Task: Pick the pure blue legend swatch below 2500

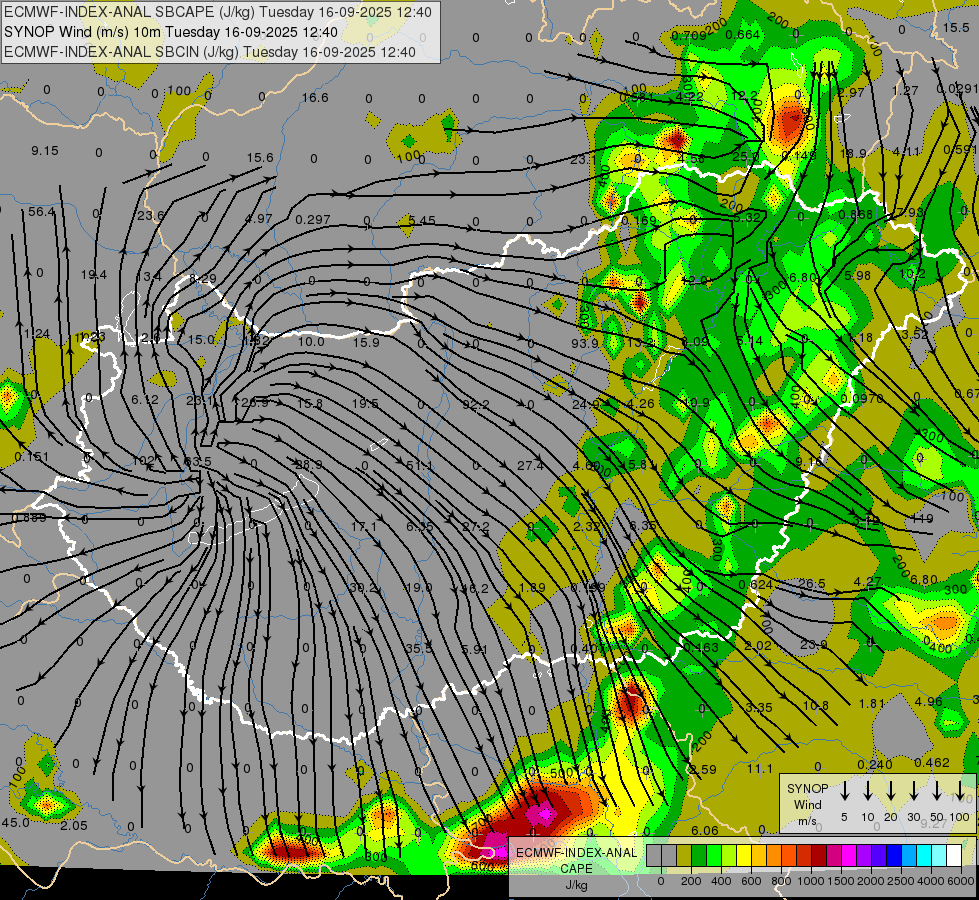Action: (x=893, y=856)
